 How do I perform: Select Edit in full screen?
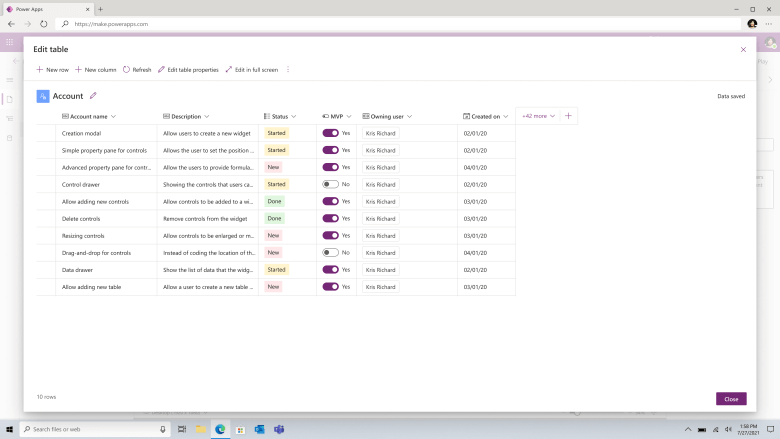(x=252, y=70)
